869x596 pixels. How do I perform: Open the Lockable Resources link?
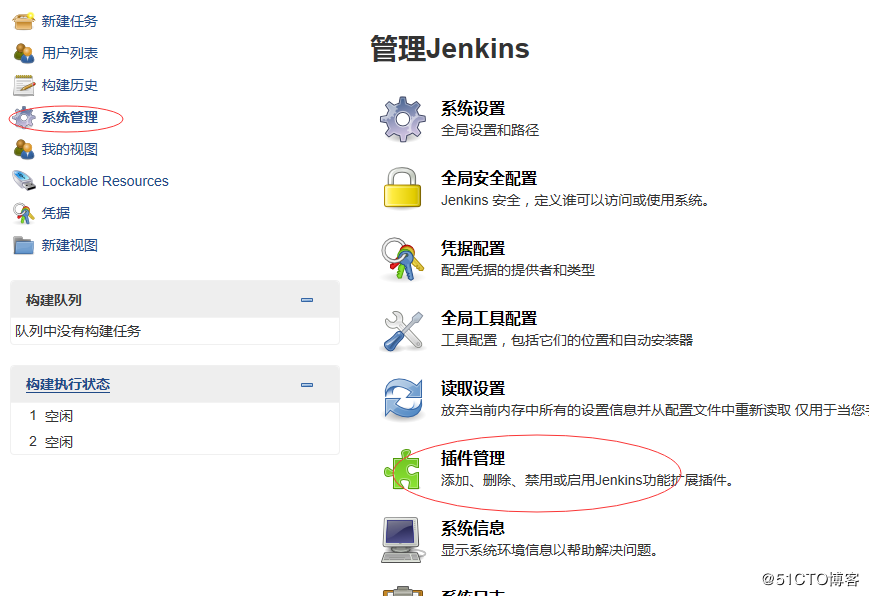point(105,181)
